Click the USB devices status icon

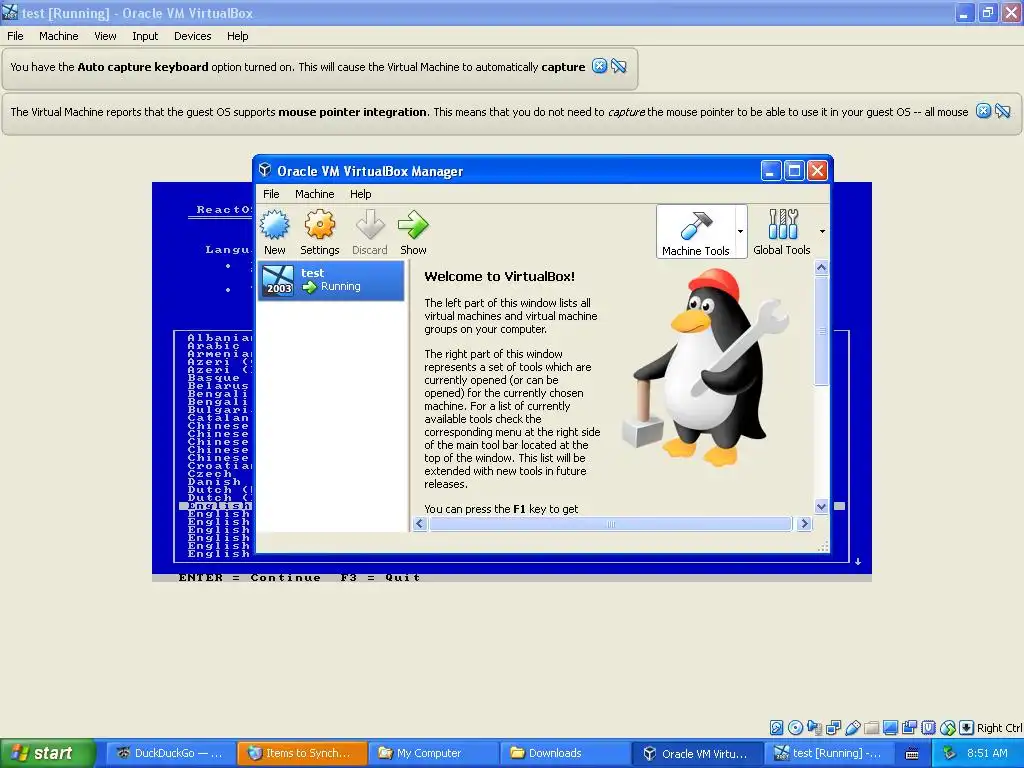point(853,728)
